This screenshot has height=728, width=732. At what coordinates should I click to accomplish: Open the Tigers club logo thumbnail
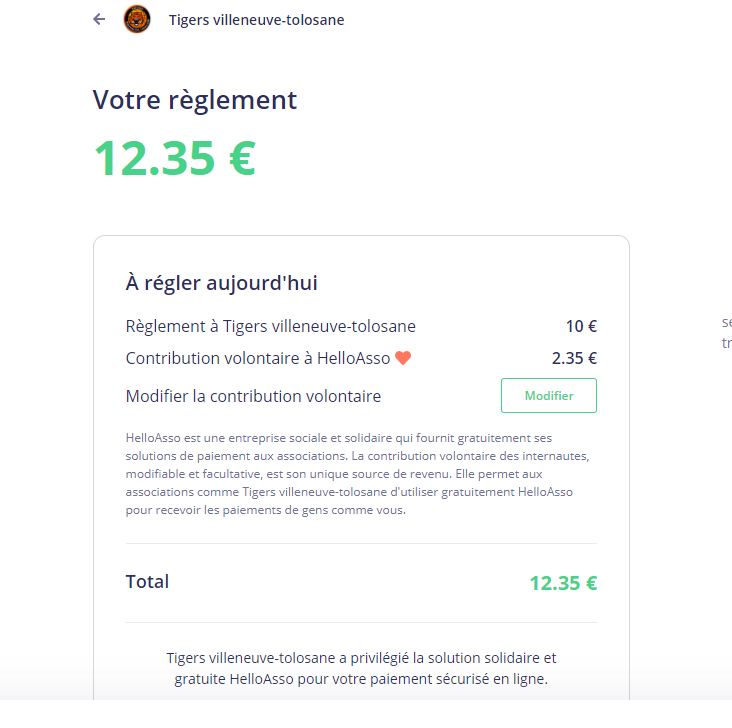pos(137,19)
